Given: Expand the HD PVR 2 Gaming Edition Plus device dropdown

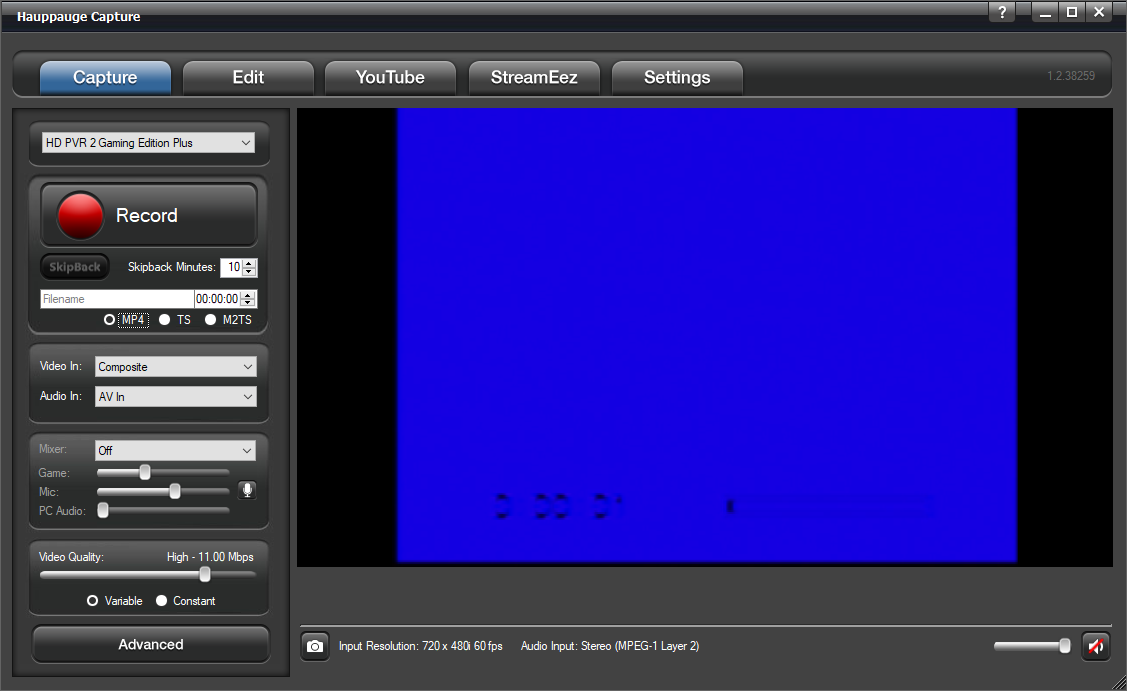Looking at the screenshot, I should (148, 142).
